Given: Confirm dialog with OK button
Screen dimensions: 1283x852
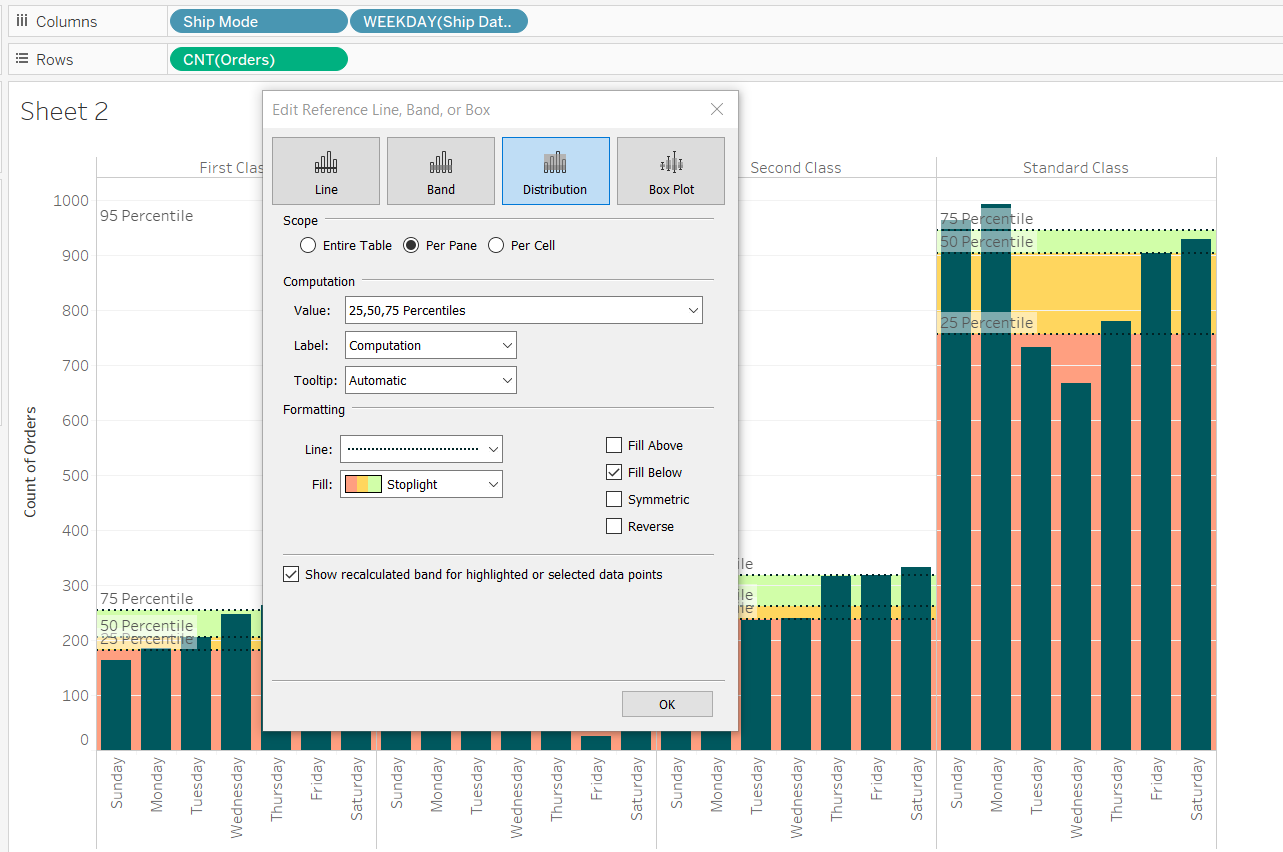Looking at the screenshot, I should tap(667, 704).
